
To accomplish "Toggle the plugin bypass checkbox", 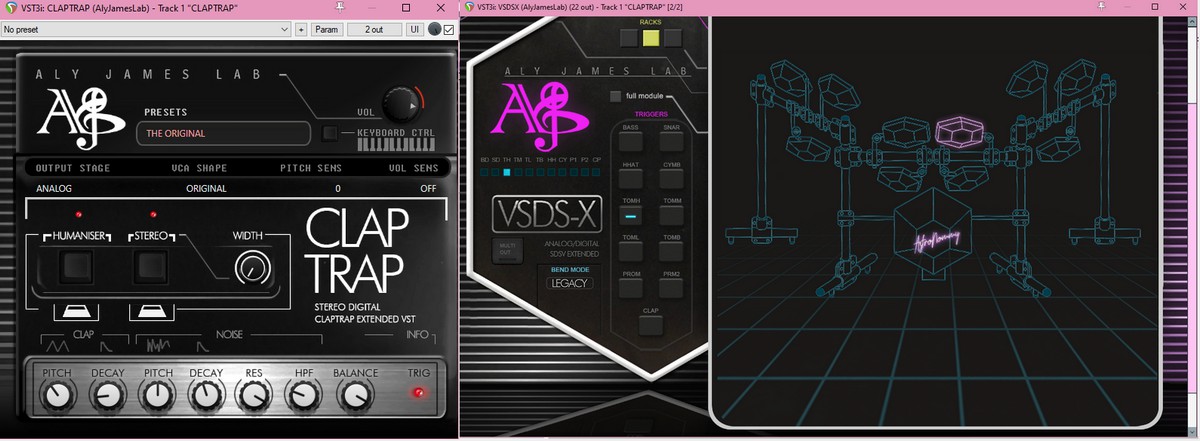I will coord(448,30).
